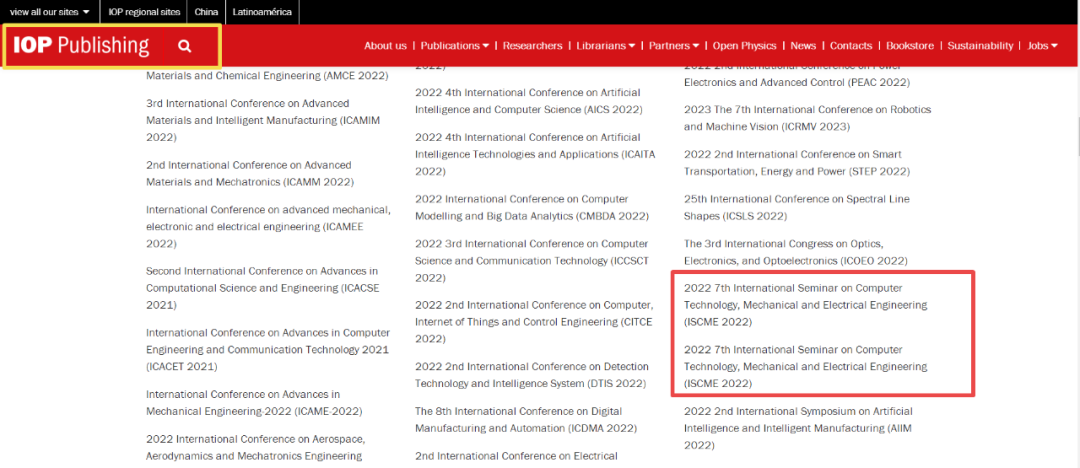Open the Sustainability page
This screenshot has height=468, width=1080.
click(x=980, y=45)
